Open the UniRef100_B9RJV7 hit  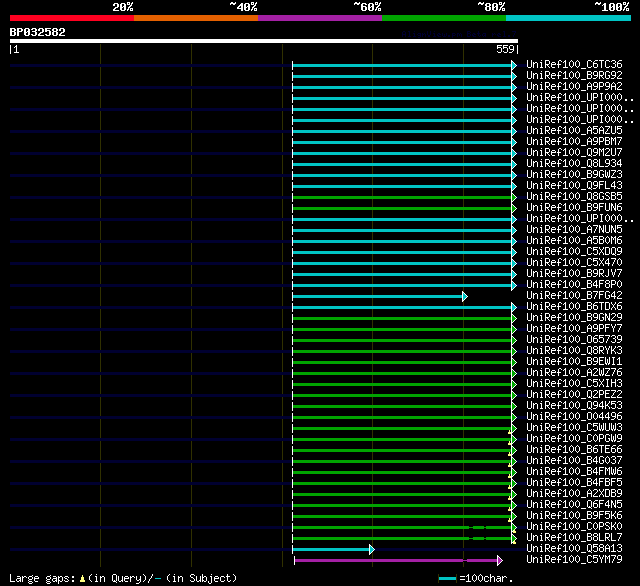point(574,274)
